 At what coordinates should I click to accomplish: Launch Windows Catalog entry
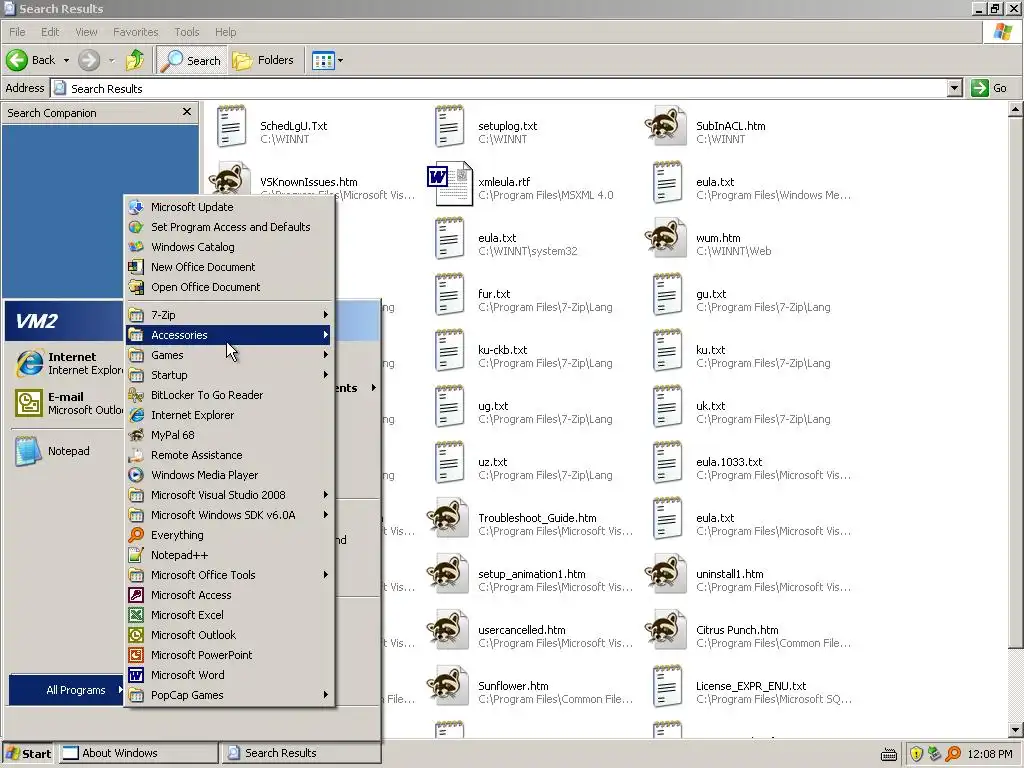[x=229, y=247]
